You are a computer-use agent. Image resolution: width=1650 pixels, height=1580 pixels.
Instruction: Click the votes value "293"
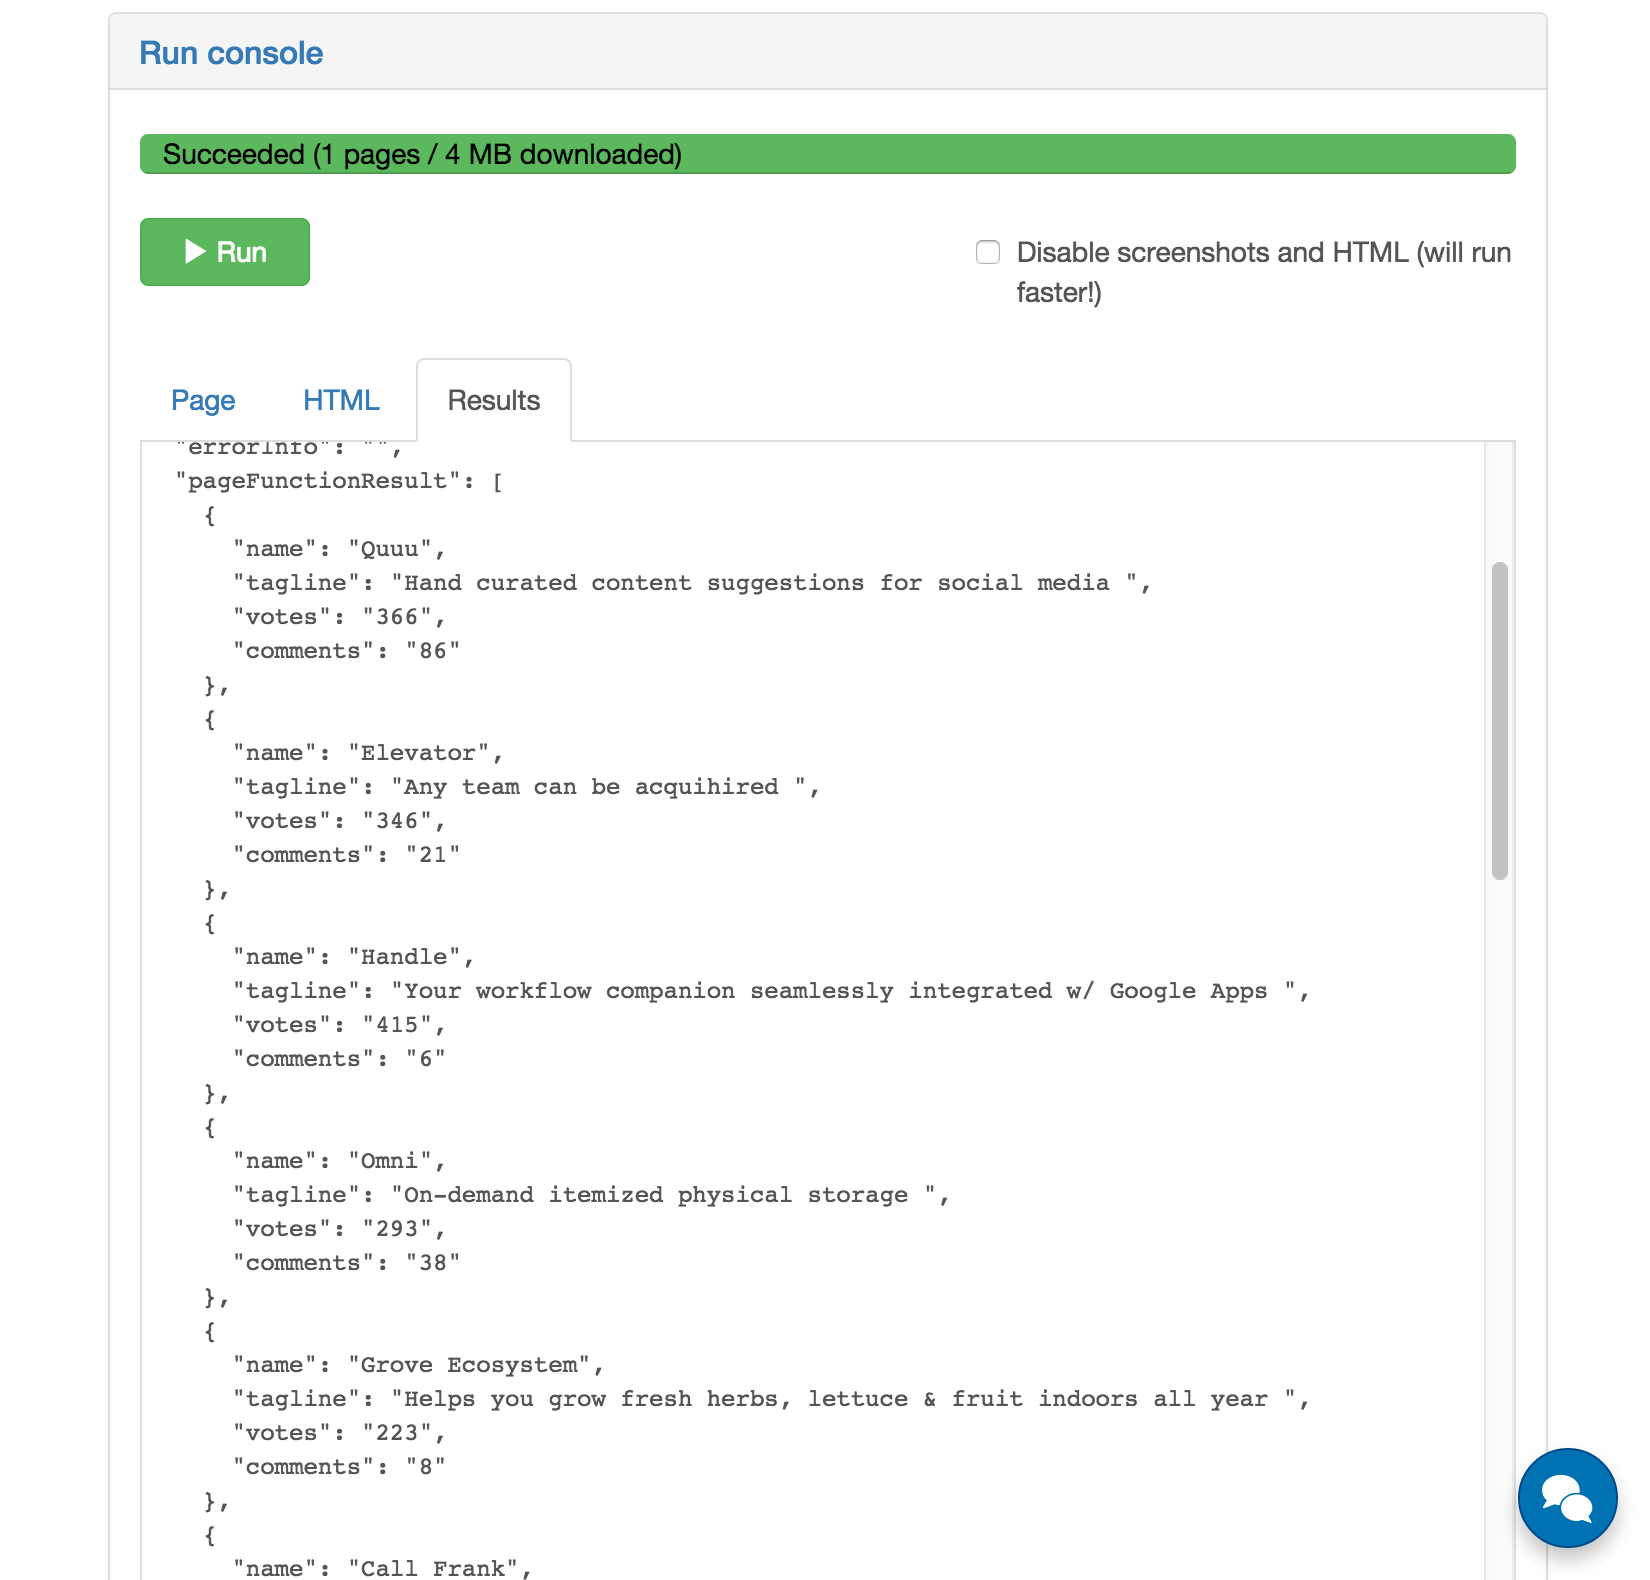[x=397, y=1229]
